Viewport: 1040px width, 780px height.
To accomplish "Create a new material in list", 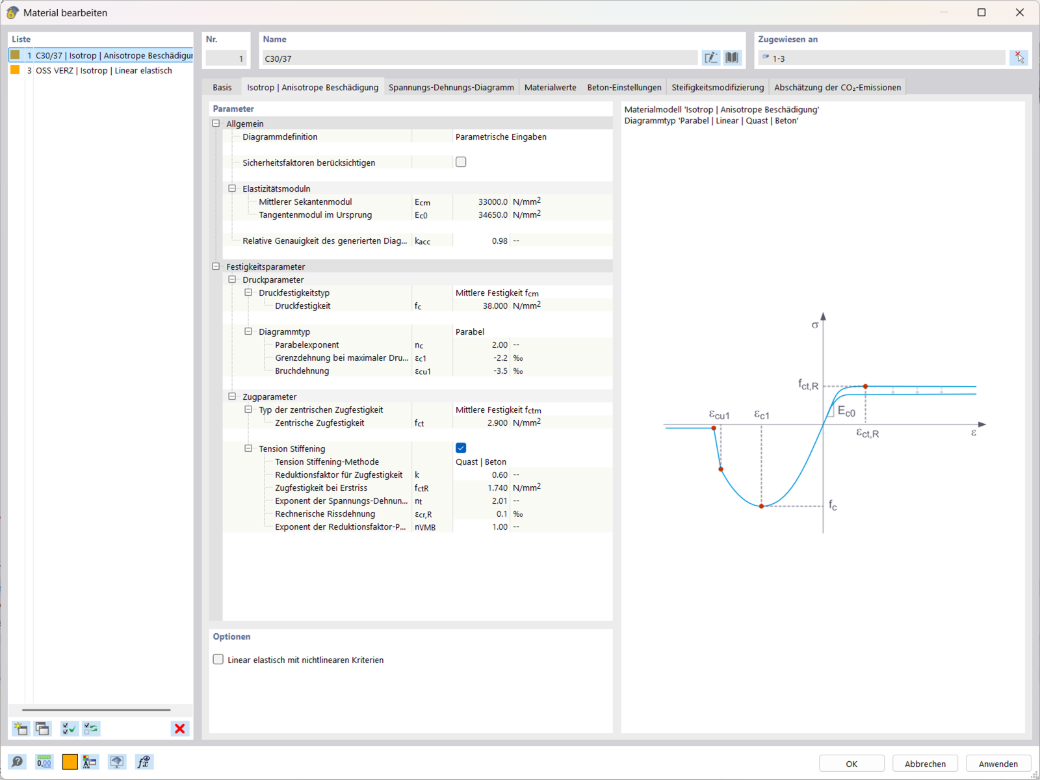I will (x=21, y=728).
